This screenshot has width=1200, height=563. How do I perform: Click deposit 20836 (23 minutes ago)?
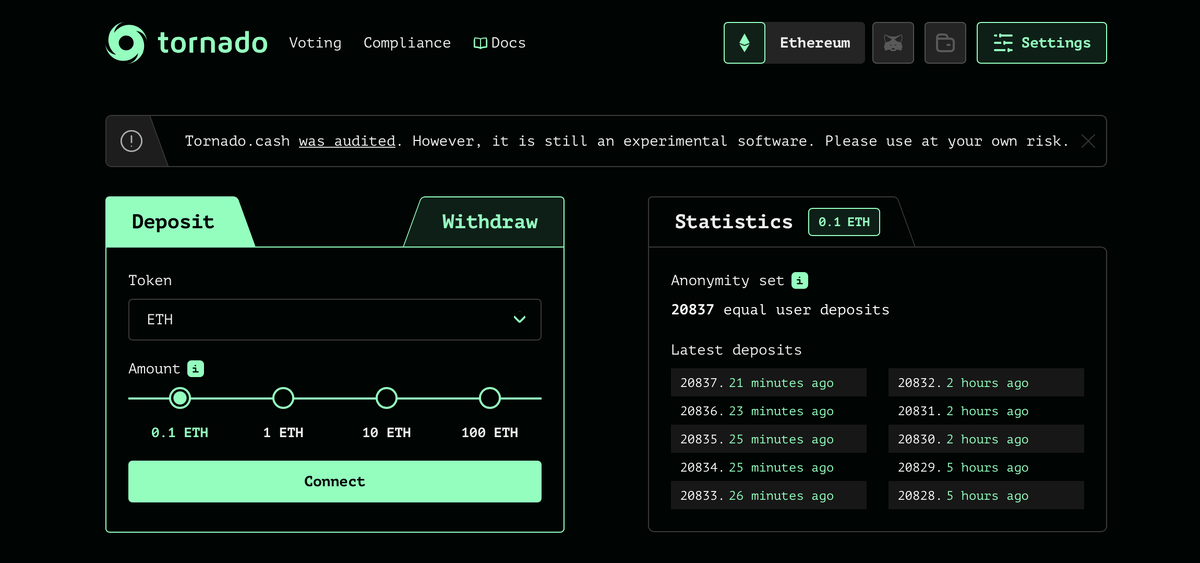(768, 411)
